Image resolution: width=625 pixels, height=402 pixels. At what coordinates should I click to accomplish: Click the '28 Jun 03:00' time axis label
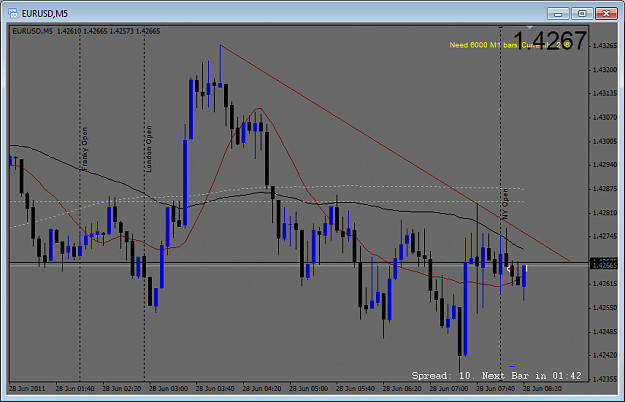168,388
